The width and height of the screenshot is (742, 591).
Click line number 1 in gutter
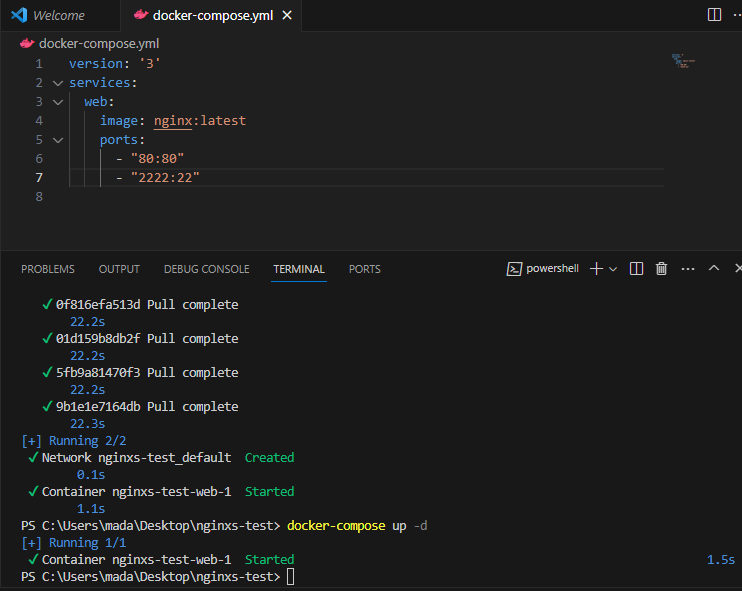pyautogui.click(x=39, y=63)
